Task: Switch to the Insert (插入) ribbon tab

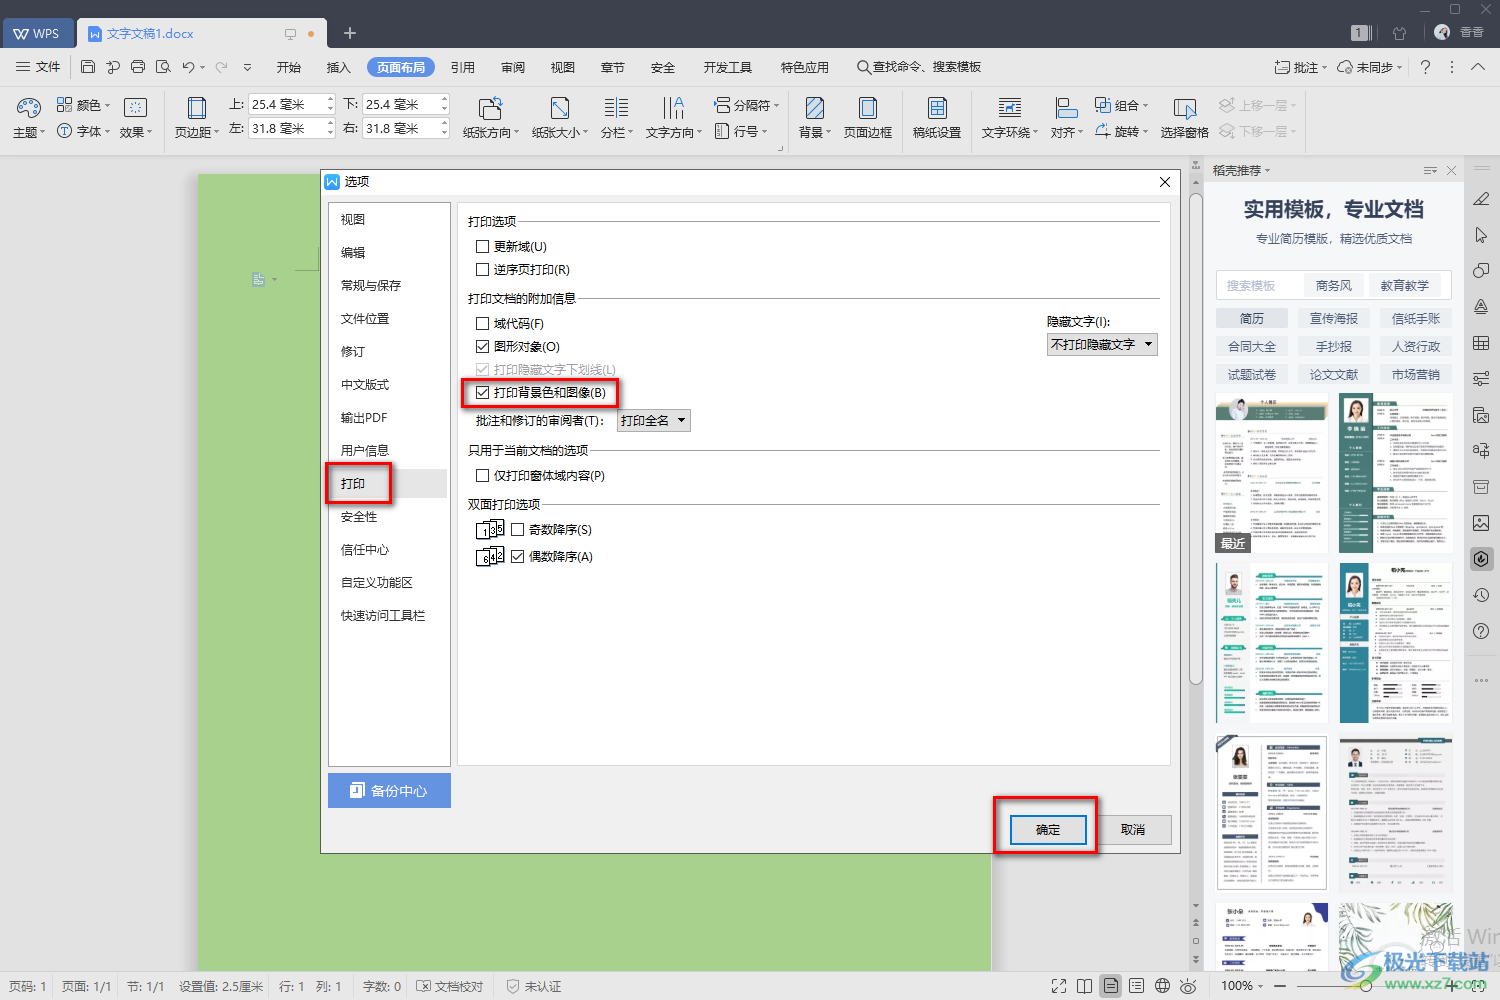Action: 339,67
